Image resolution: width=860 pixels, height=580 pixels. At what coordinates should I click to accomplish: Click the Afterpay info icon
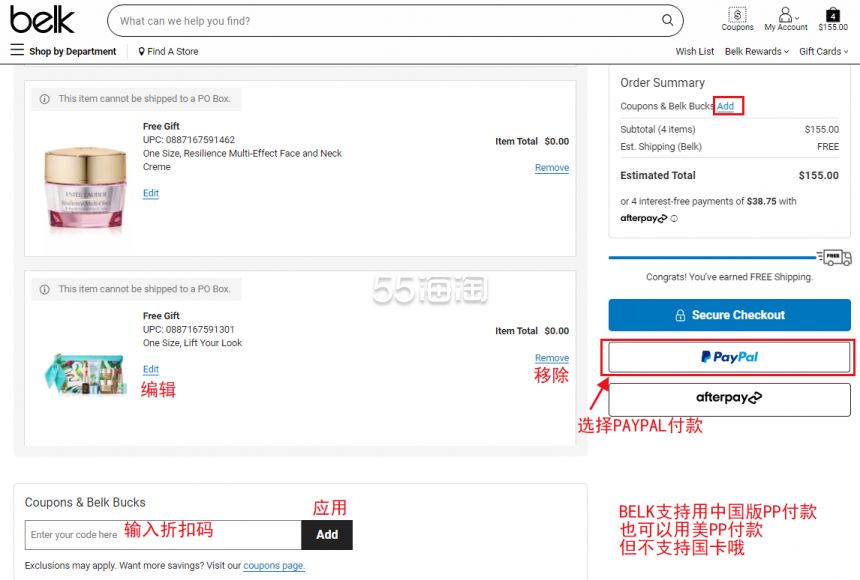(674, 218)
